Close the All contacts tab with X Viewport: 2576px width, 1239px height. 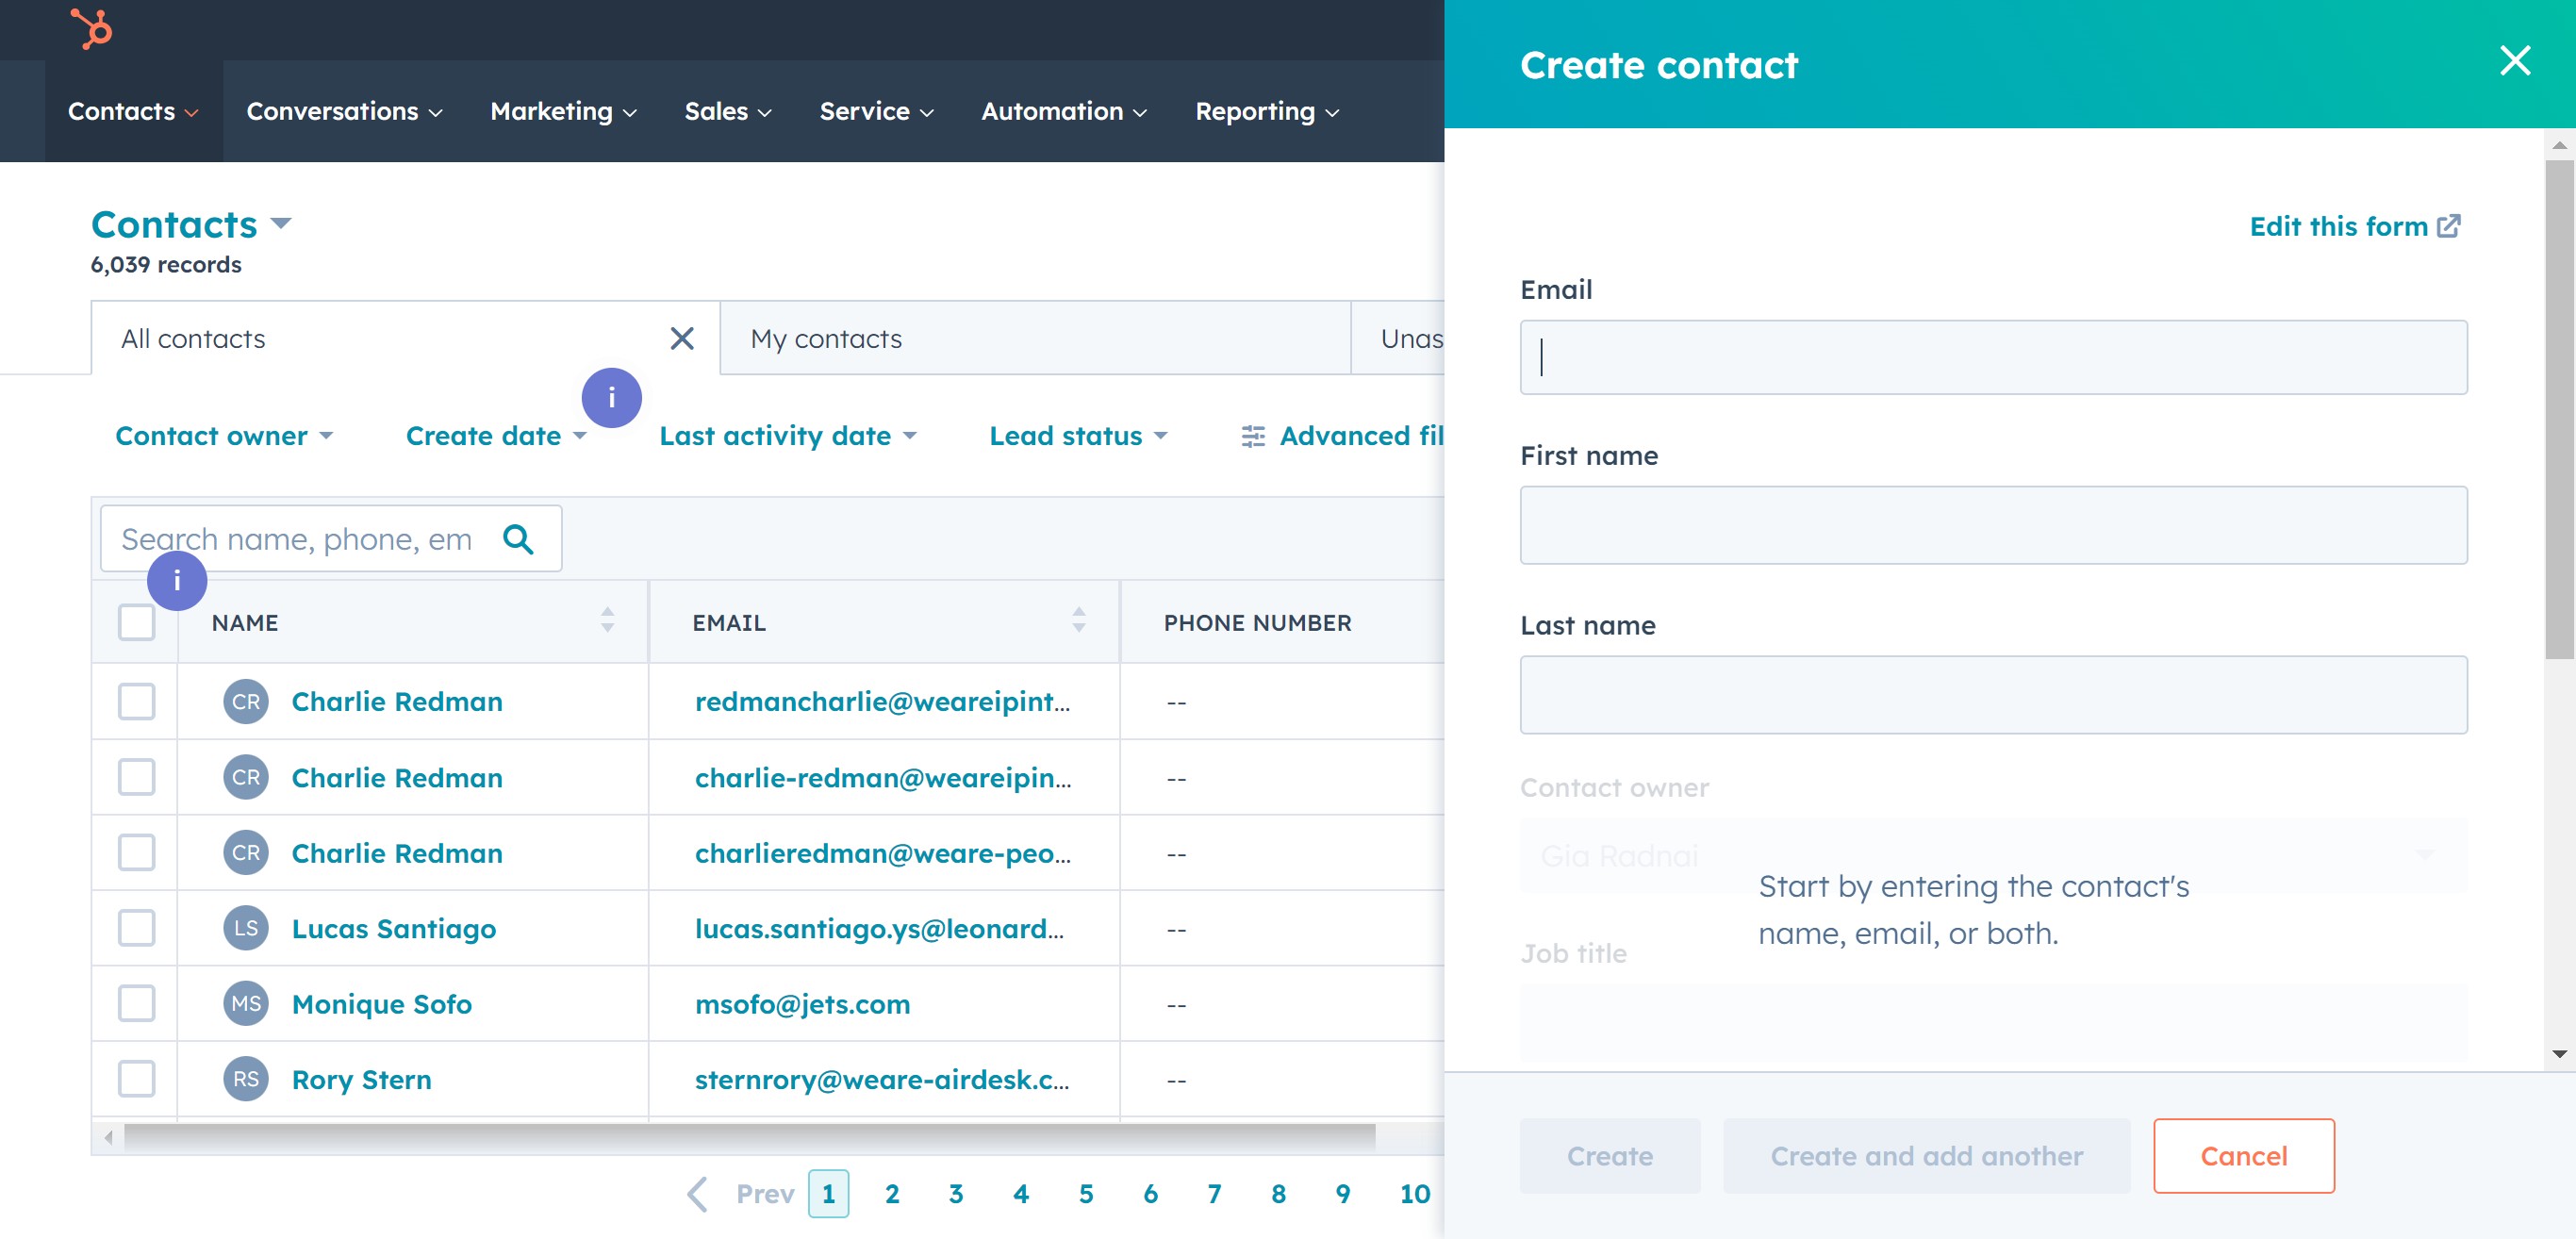pyautogui.click(x=682, y=339)
